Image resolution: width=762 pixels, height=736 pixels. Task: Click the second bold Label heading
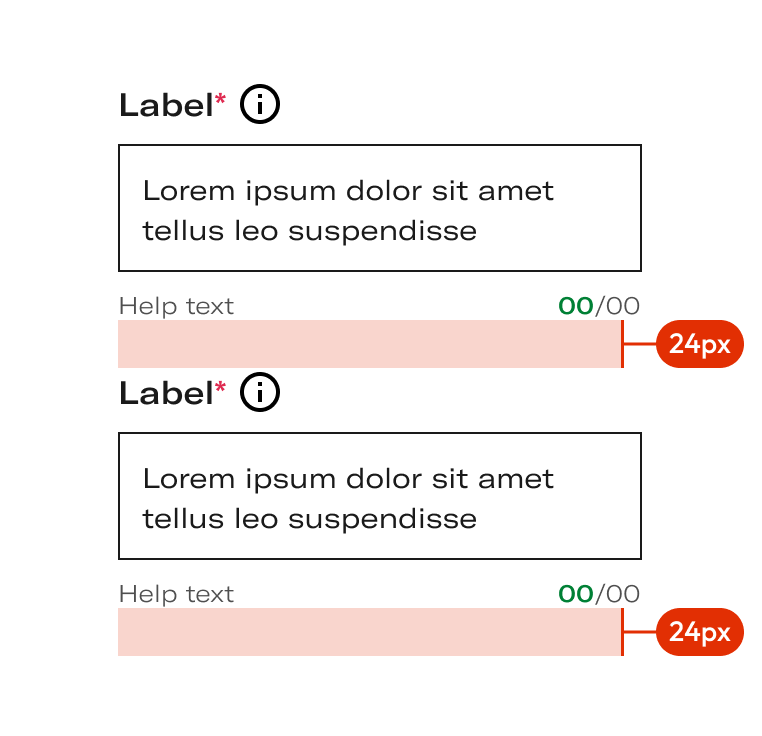coord(166,393)
